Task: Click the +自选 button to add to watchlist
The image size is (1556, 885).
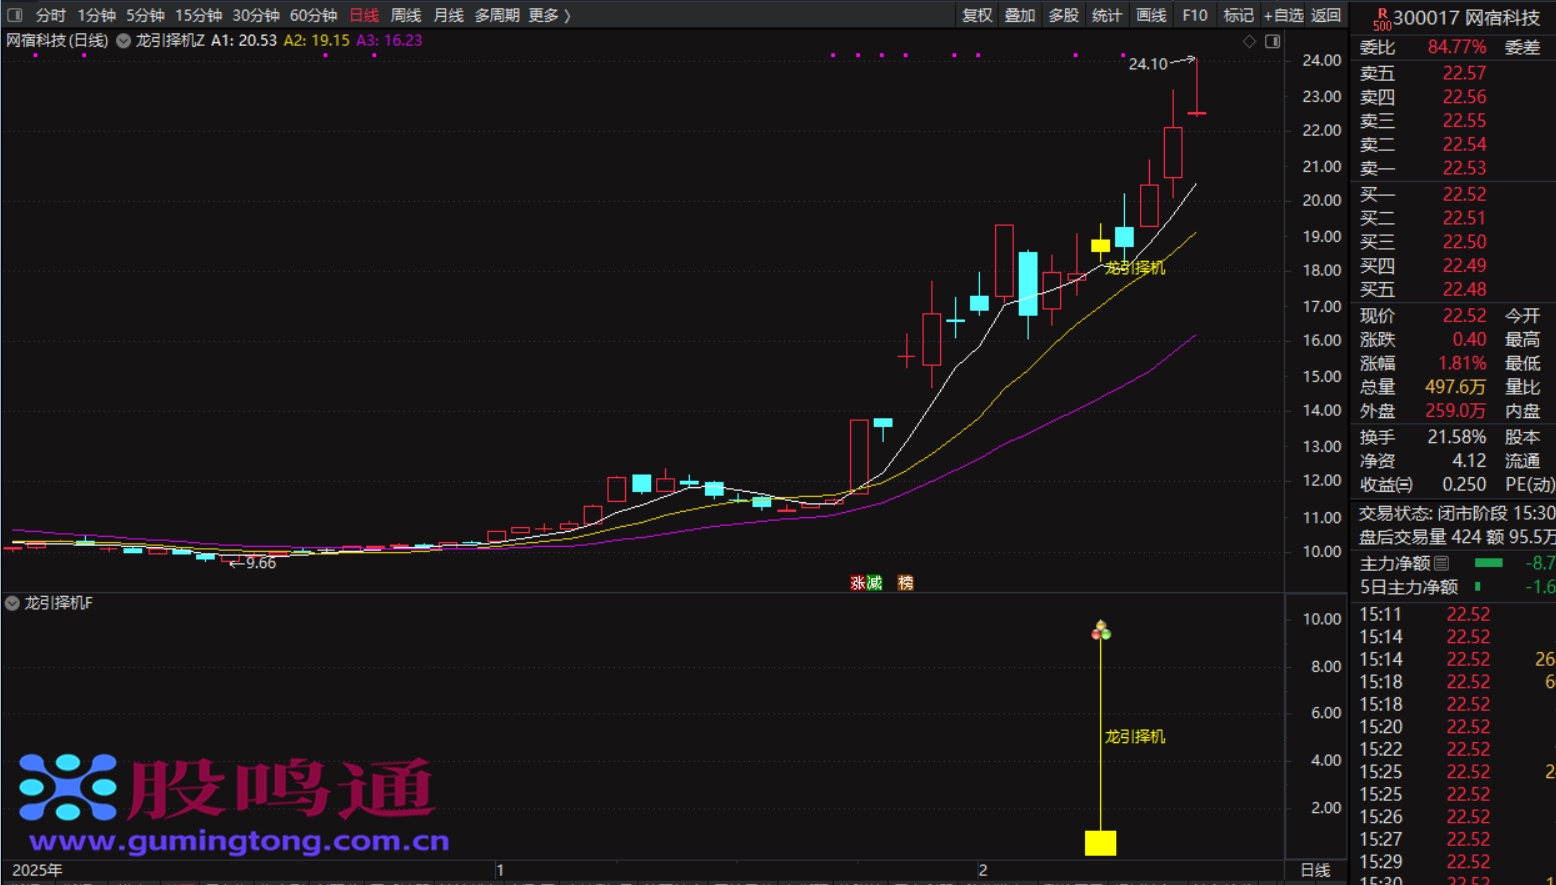Action: click(1283, 15)
